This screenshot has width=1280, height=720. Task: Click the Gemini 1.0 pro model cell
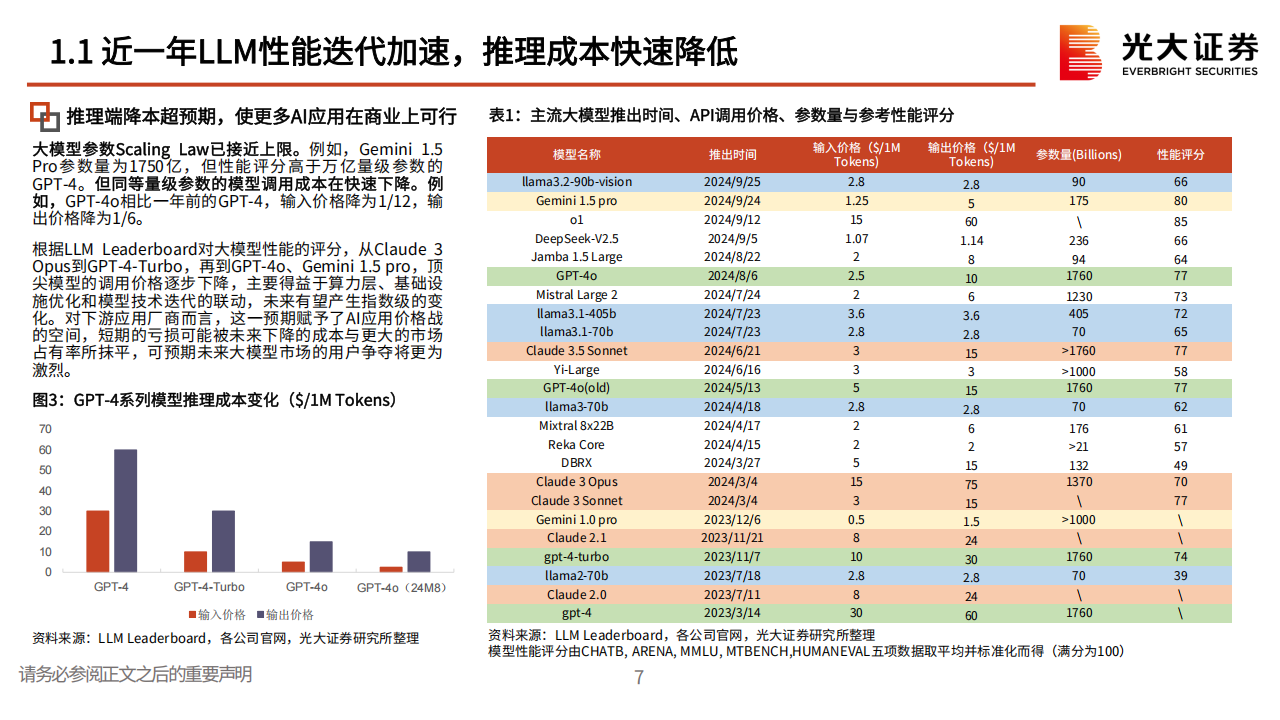(x=577, y=520)
